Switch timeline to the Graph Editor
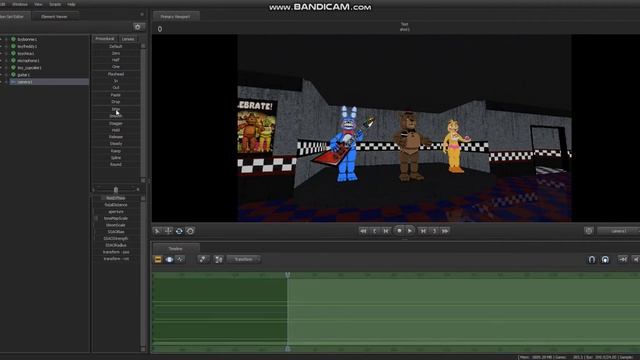640x360 pixels. point(180,260)
